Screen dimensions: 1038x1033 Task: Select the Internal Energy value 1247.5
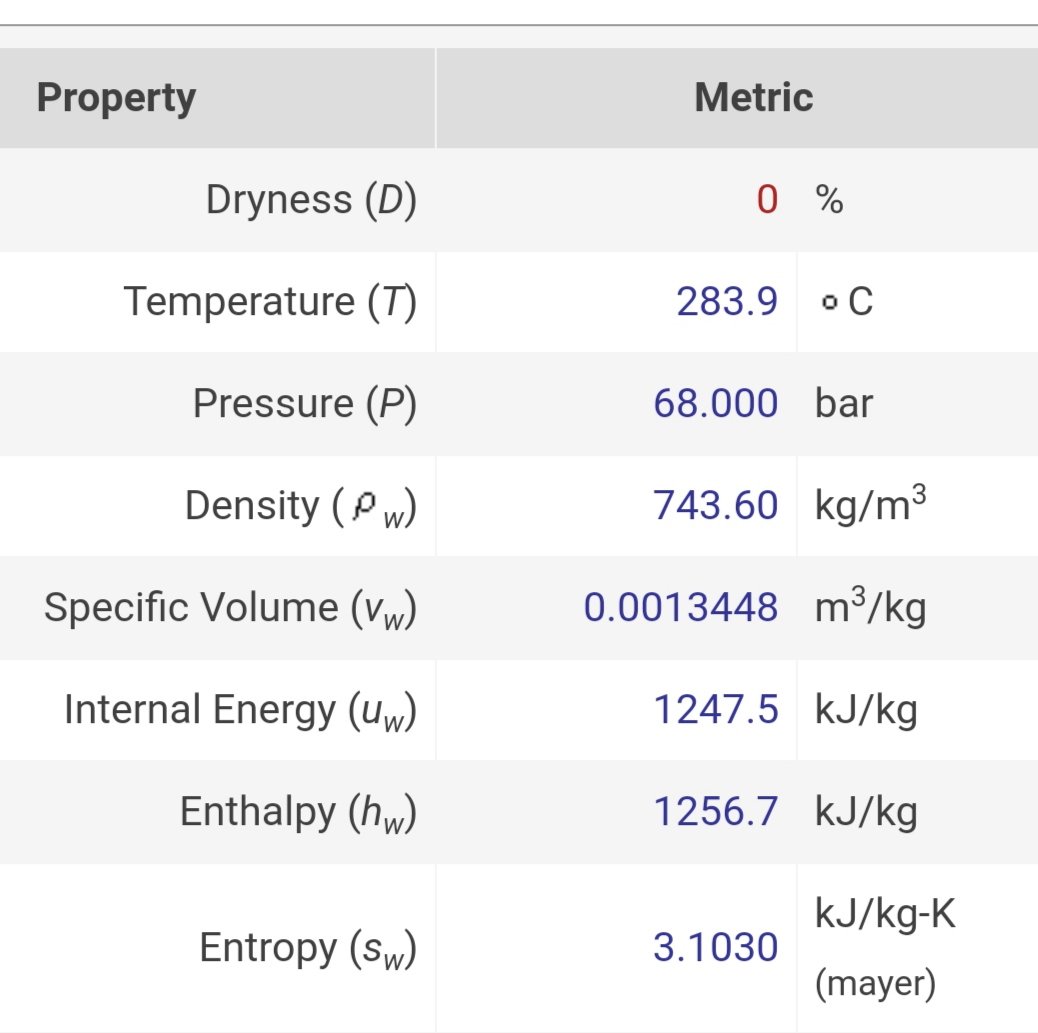coord(715,709)
